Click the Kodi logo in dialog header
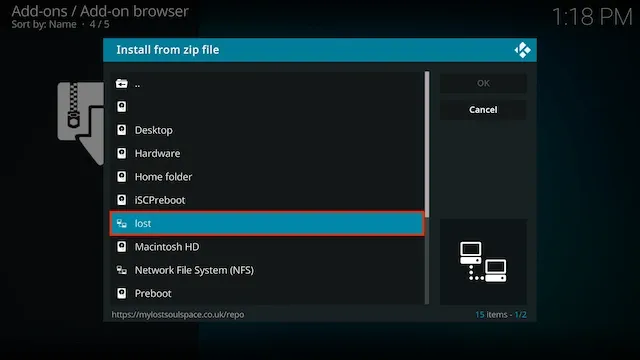This screenshot has width=640, height=360. 522,50
